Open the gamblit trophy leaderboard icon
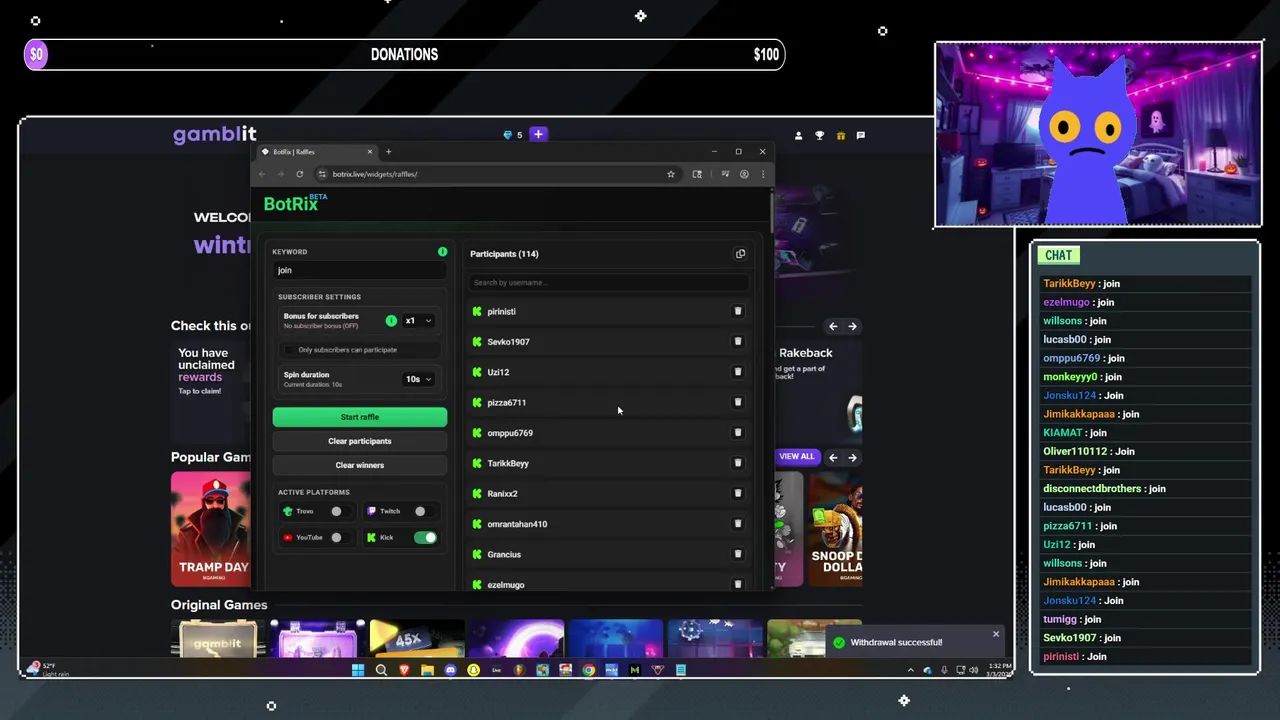 (819, 135)
